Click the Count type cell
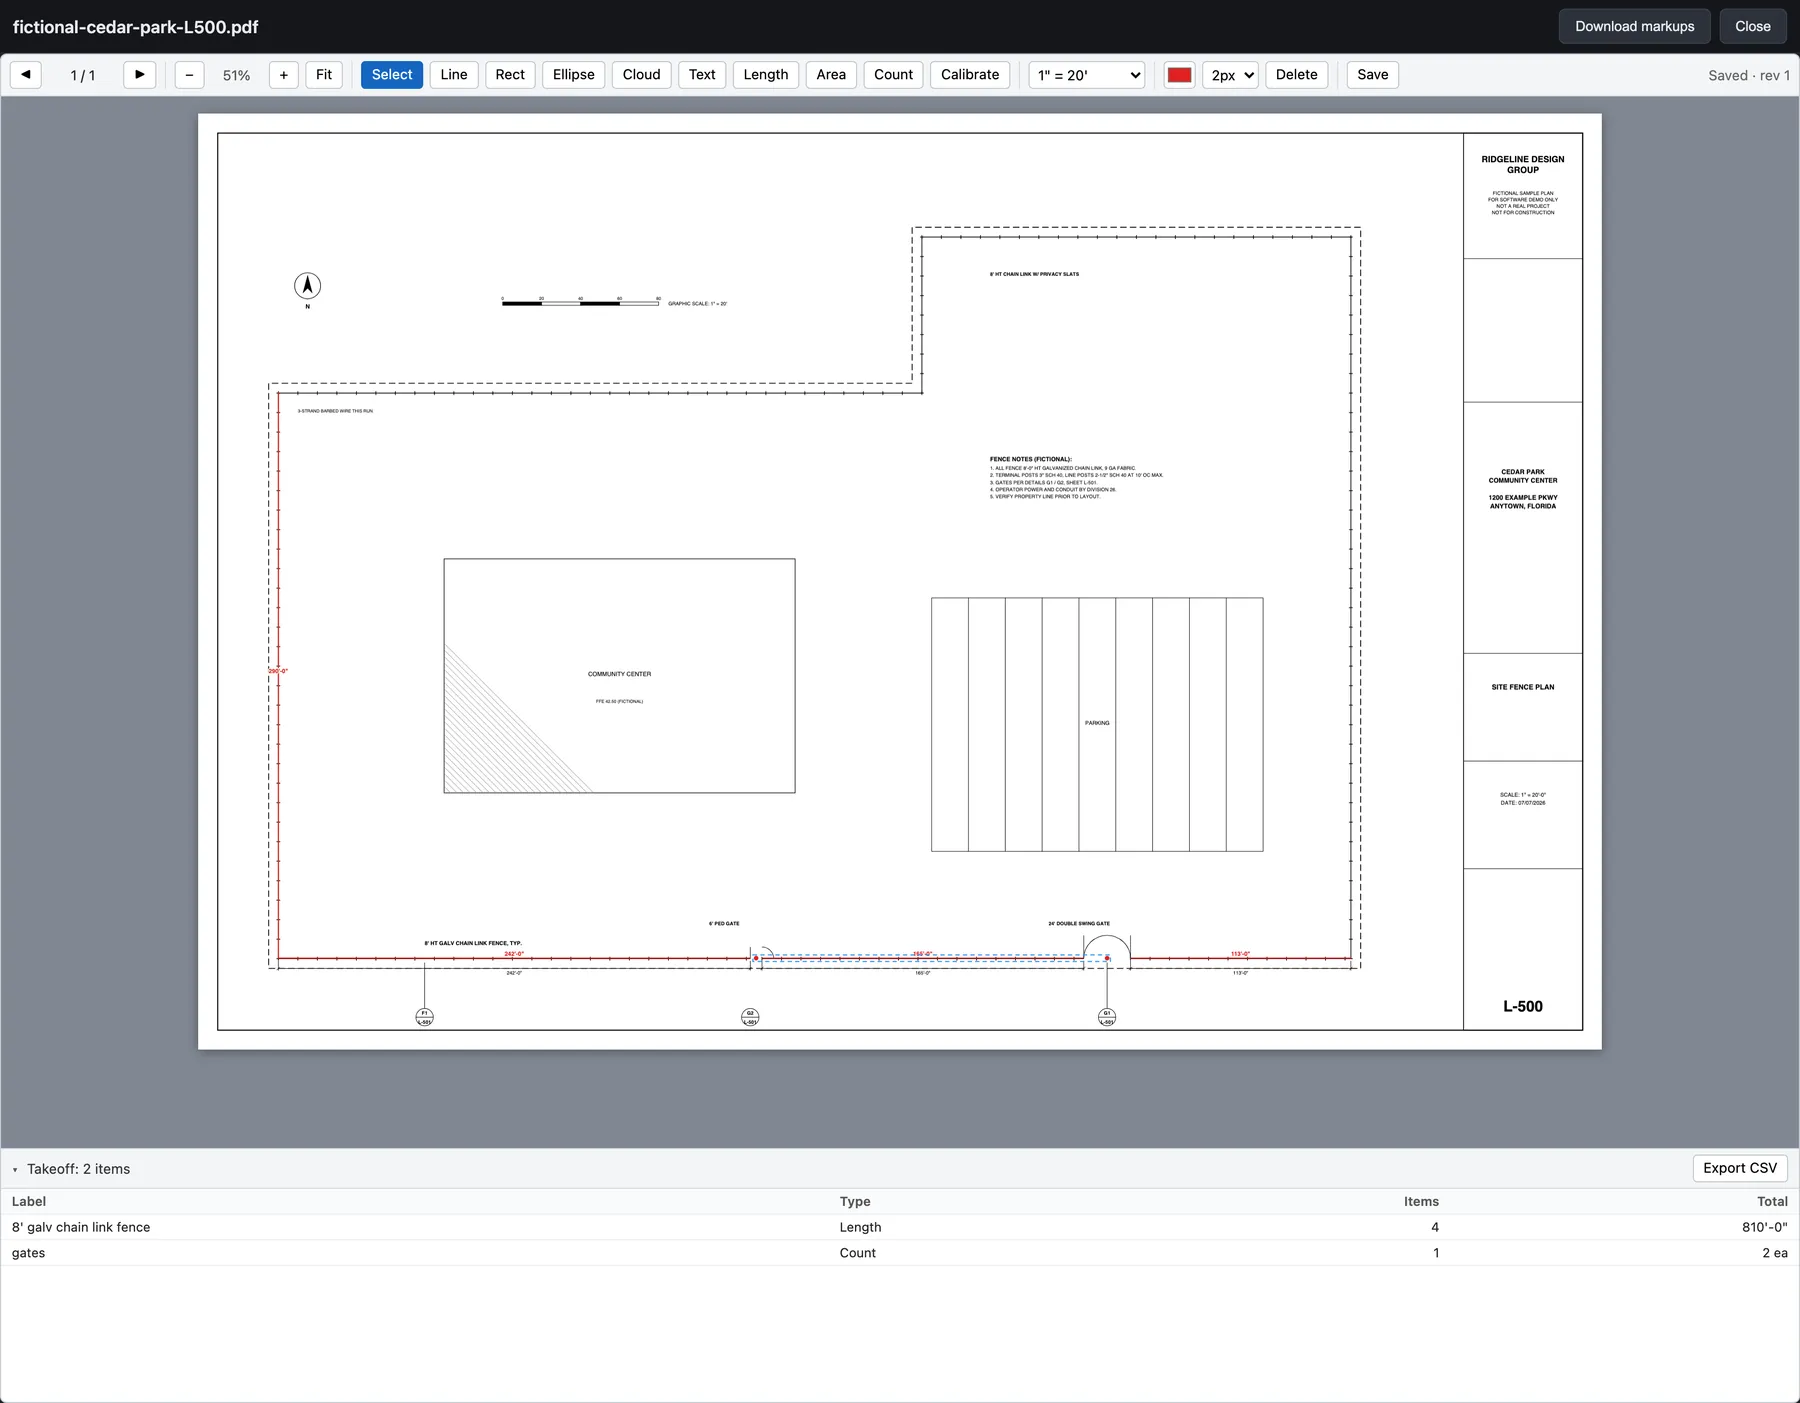 [858, 1253]
